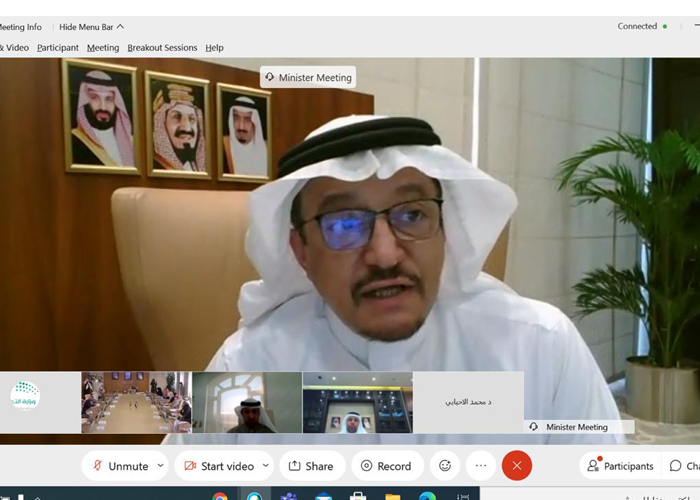Select the conference room video thumbnail
This screenshot has height=500, width=700.
click(x=136, y=402)
